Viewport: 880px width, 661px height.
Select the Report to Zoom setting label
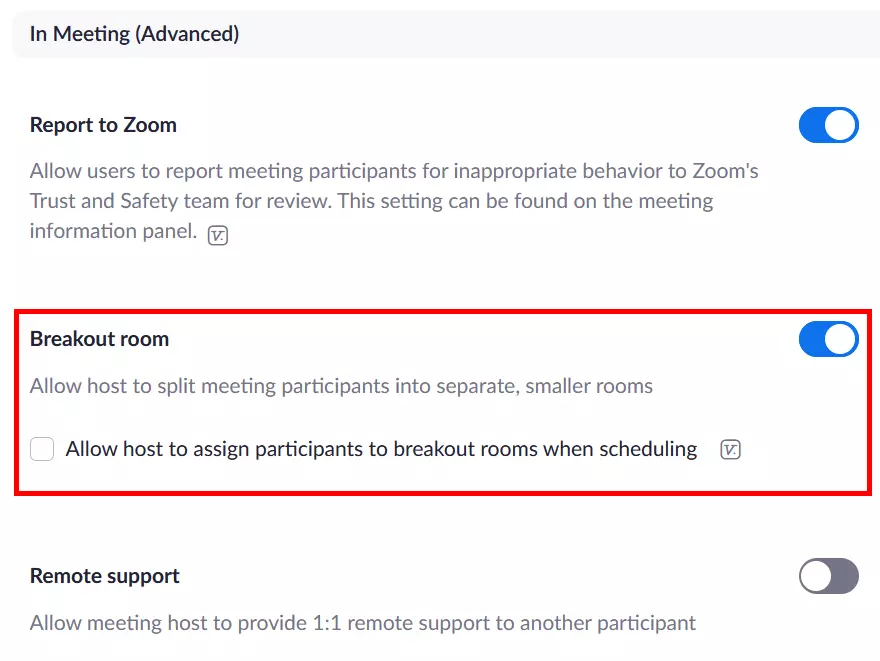[104, 125]
